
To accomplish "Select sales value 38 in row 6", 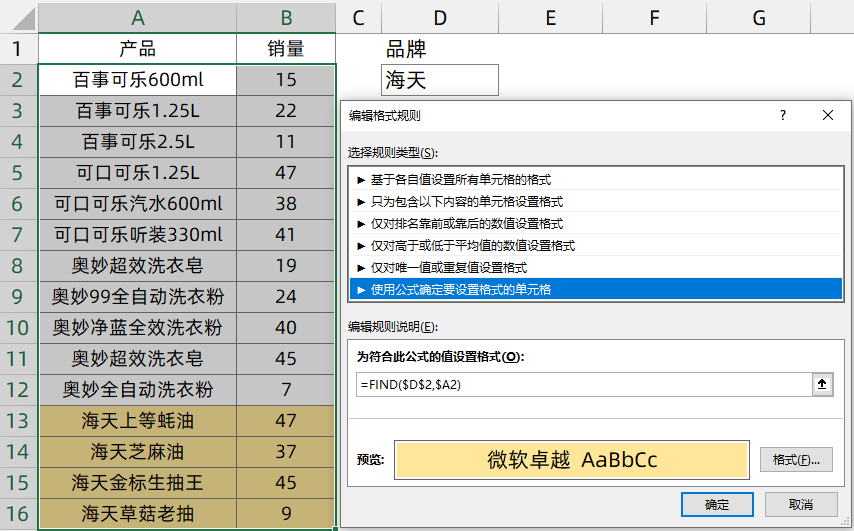I will click(286, 204).
